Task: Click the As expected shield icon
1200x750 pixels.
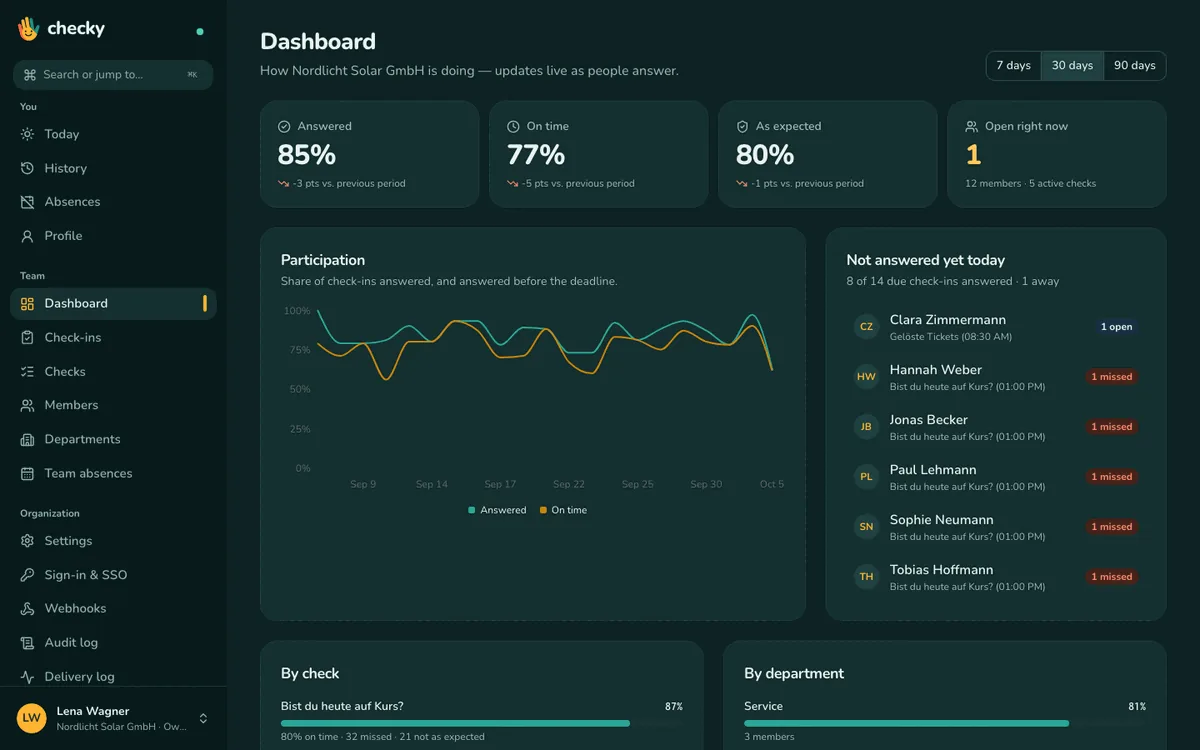Action: point(742,126)
